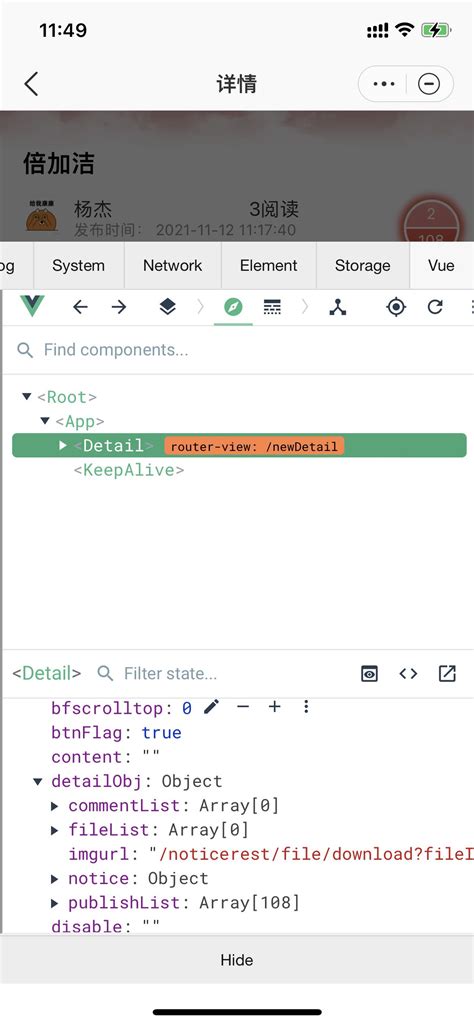Screen dimensions: 474x1025
Task: Show render code brackets icon
Action: [409, 673]
